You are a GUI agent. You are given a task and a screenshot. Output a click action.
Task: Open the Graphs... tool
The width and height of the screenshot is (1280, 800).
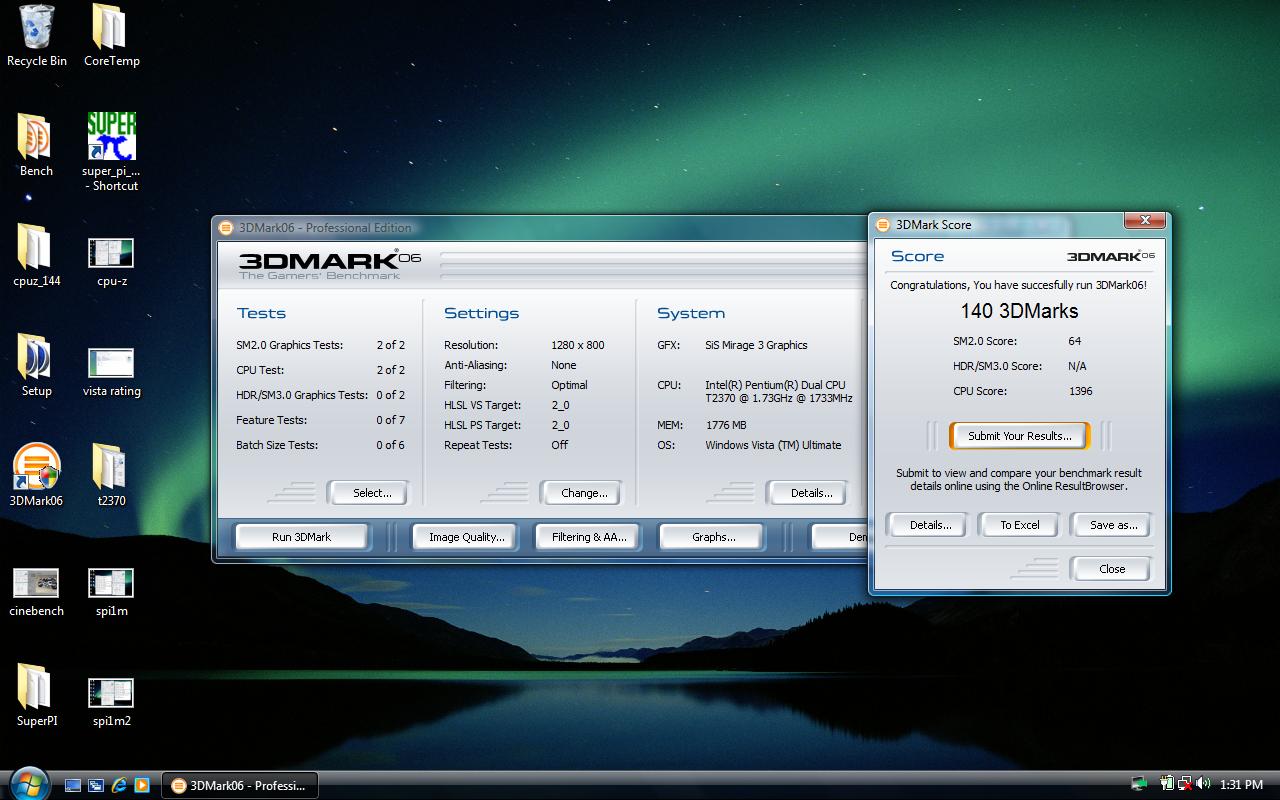click(x=712, y=537)
